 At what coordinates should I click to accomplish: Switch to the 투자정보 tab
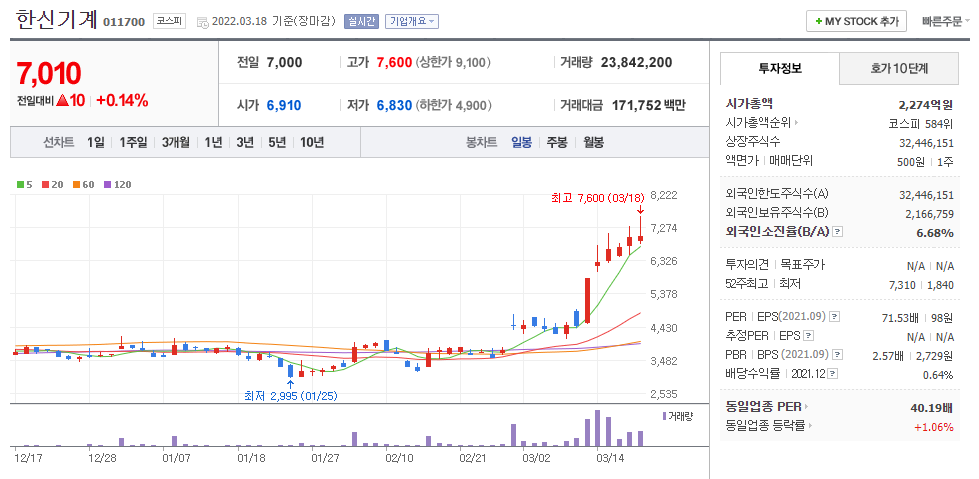click(x=780, y=69)
